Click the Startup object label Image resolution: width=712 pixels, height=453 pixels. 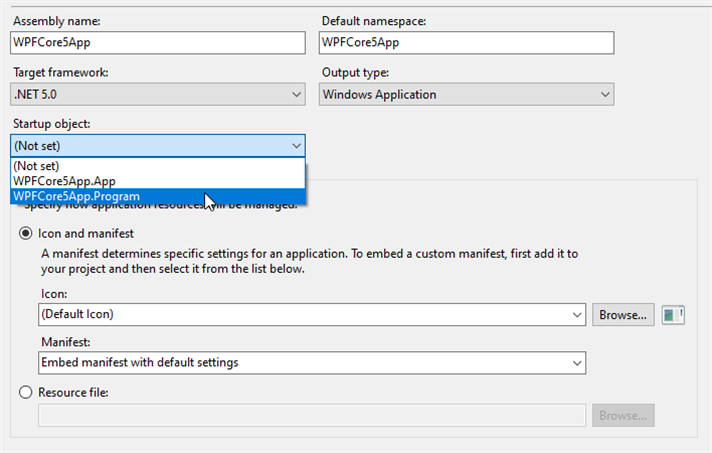pos(51,124)
